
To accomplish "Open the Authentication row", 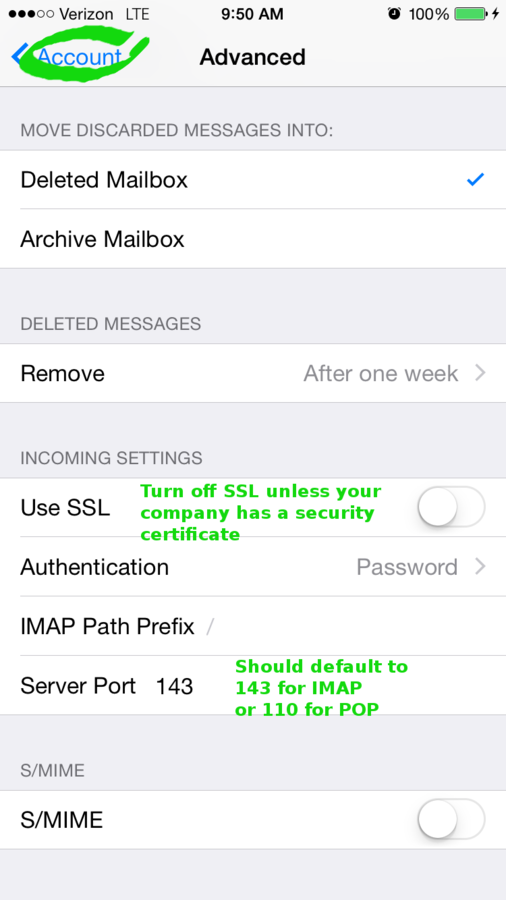I will pyautogui.click(x=253, y=567).
